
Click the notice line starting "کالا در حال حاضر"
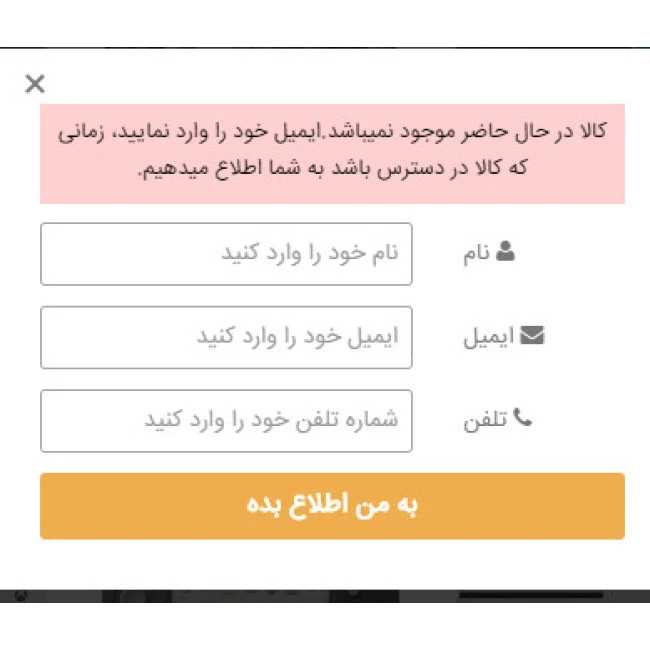tap(332, 132)
